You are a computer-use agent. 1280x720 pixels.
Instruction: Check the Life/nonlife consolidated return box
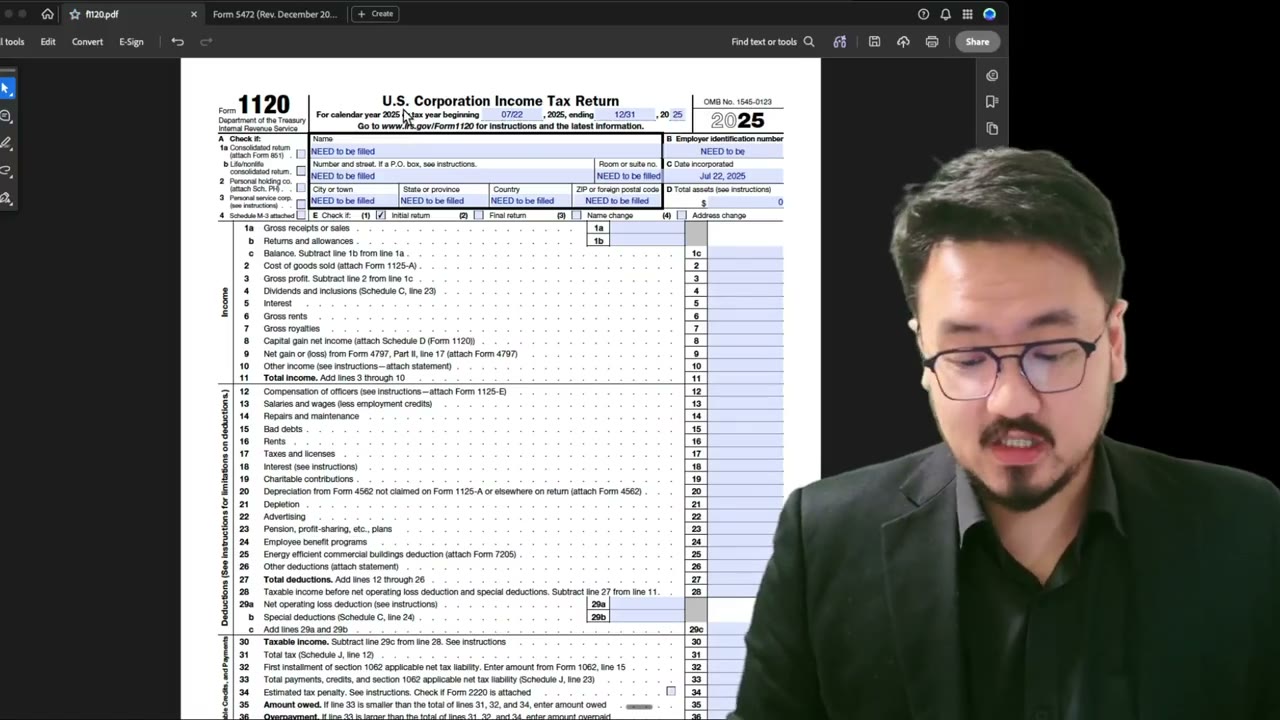pyautogui.click(x=301, y=171)
